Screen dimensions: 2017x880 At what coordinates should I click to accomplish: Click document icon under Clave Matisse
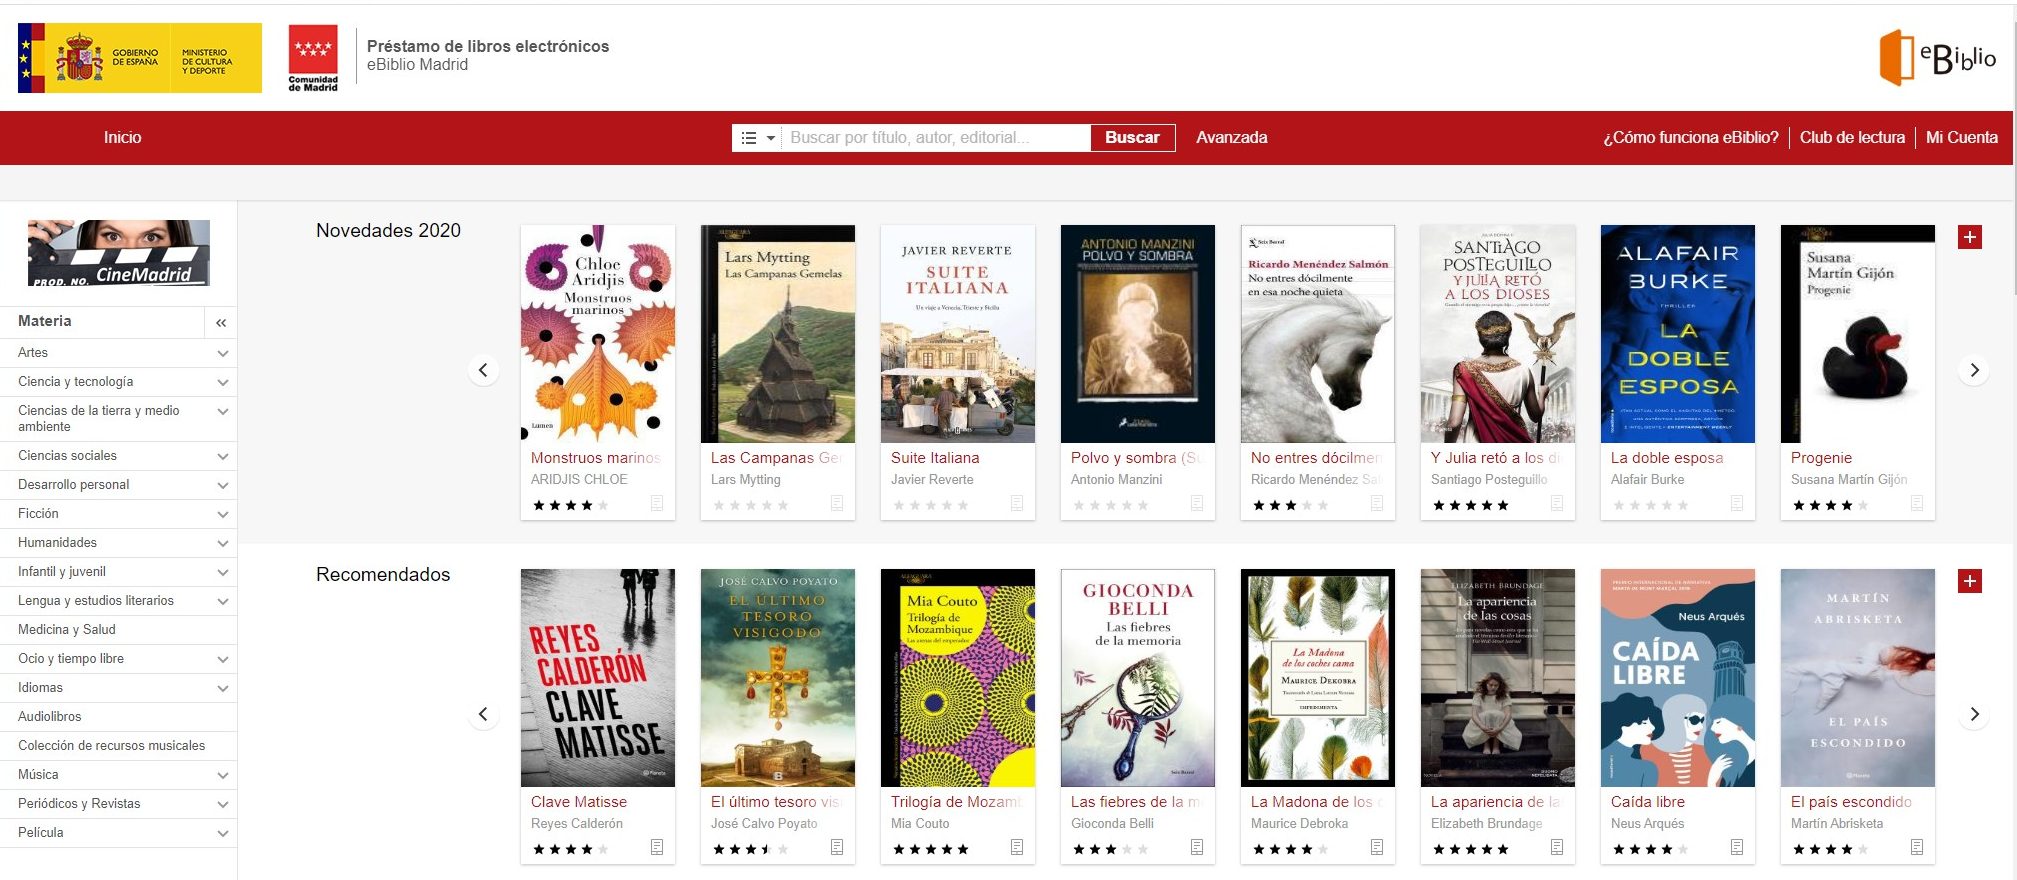[657, 847]
